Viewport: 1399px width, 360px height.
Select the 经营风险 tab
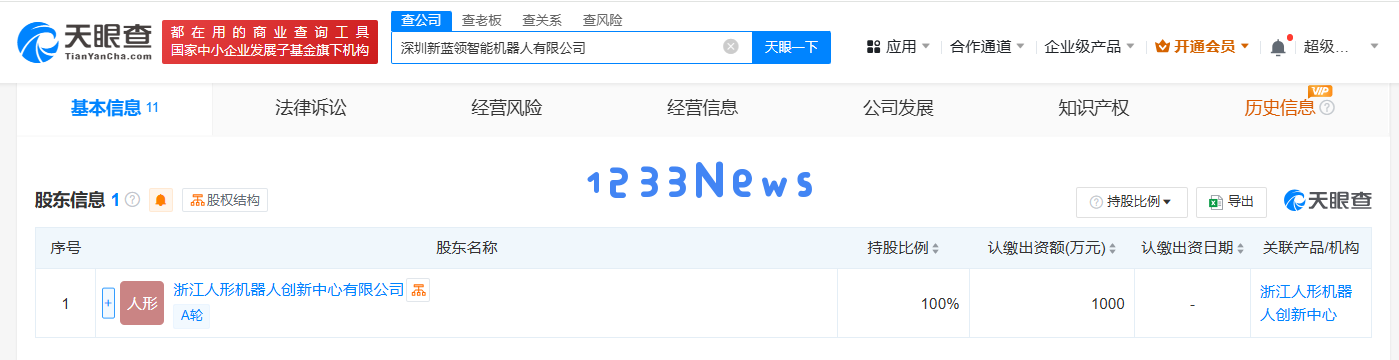(506, 108)
